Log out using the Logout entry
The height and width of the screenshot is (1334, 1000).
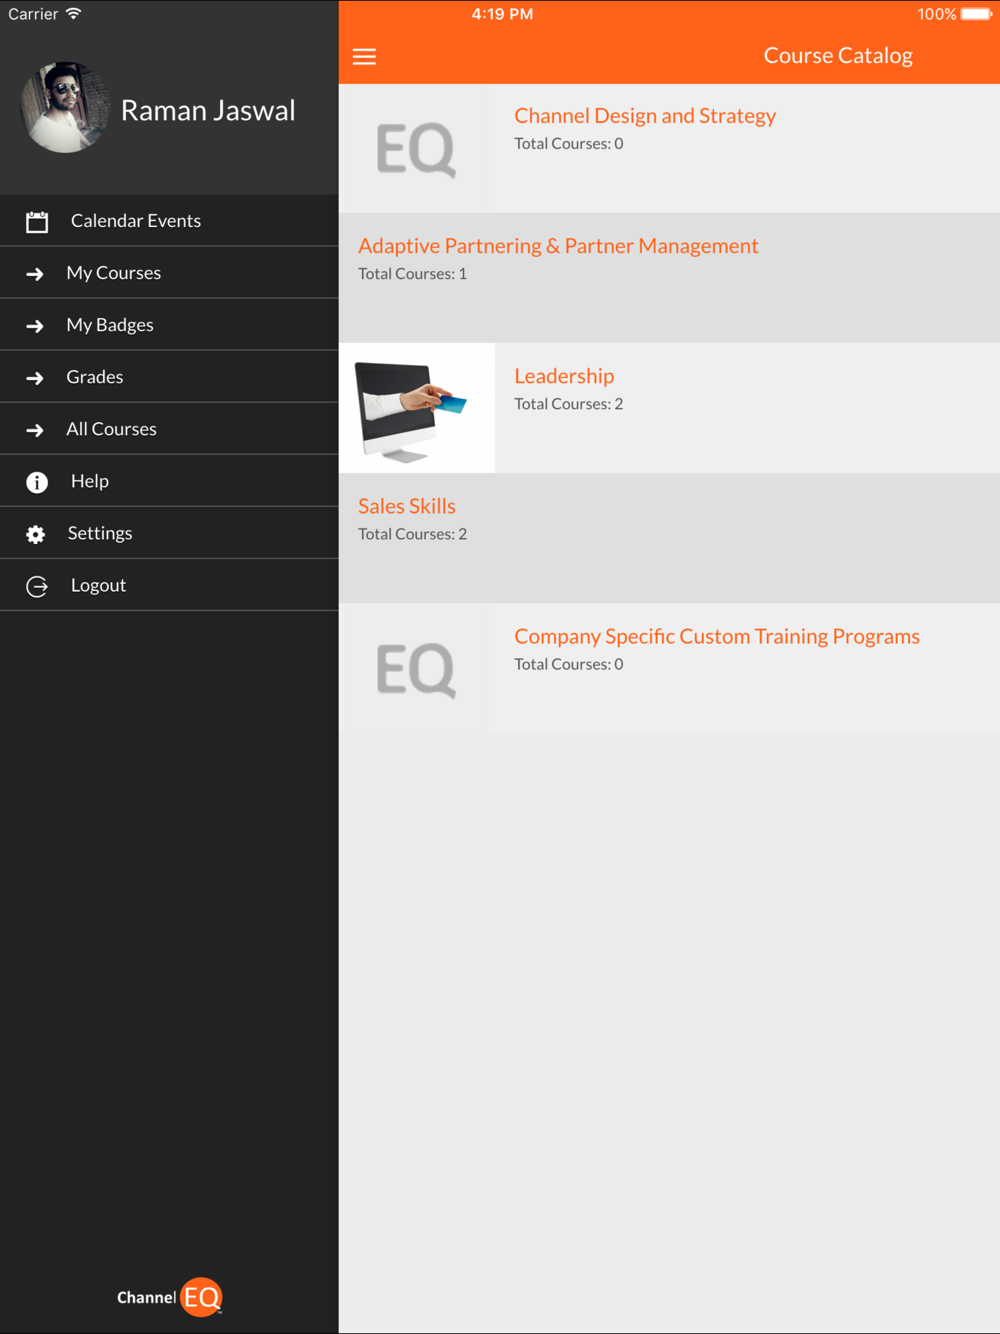point(169,585)
